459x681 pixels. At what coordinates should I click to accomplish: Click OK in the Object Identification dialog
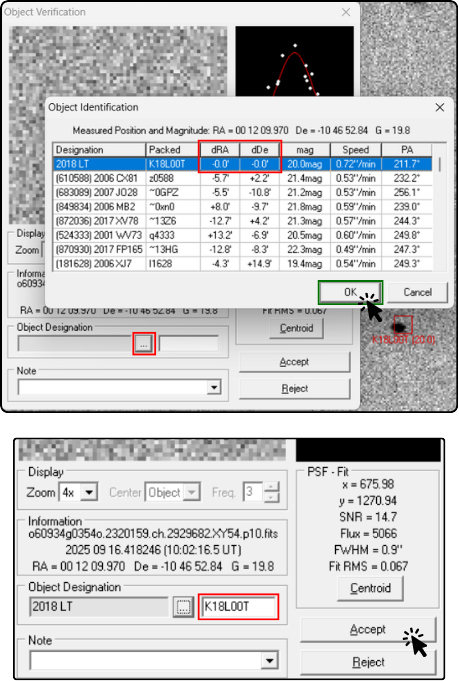click(350, 292)
